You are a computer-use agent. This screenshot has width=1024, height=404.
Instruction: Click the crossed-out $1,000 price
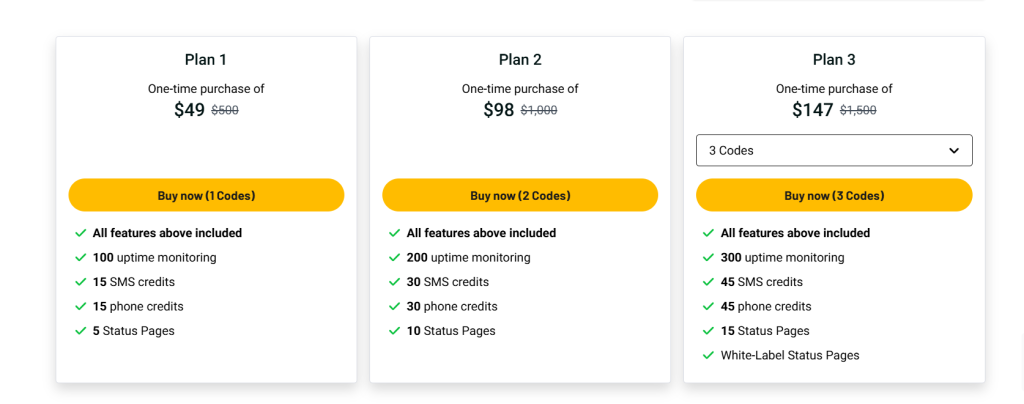539,111
